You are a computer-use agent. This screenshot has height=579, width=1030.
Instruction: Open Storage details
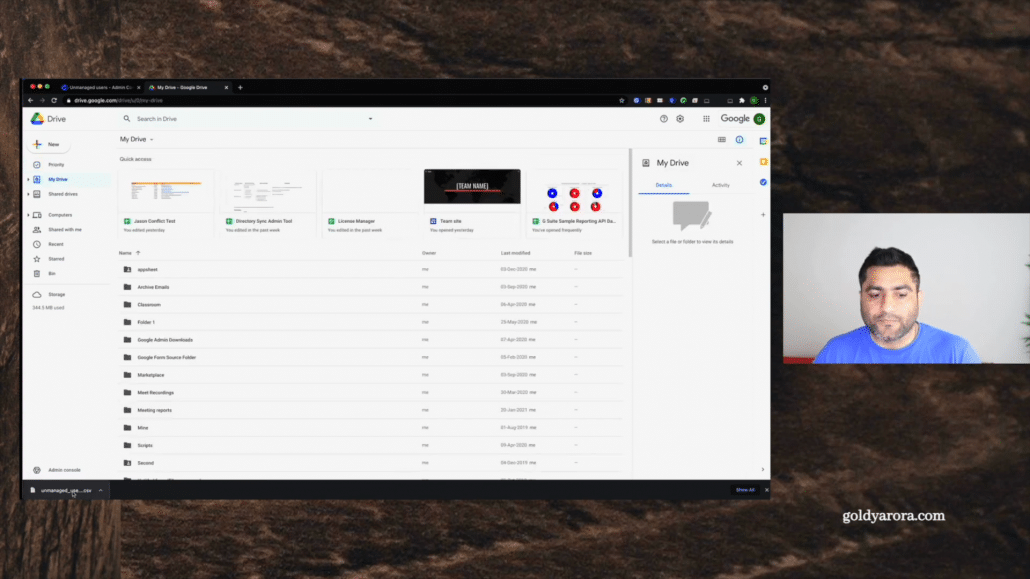56,294
